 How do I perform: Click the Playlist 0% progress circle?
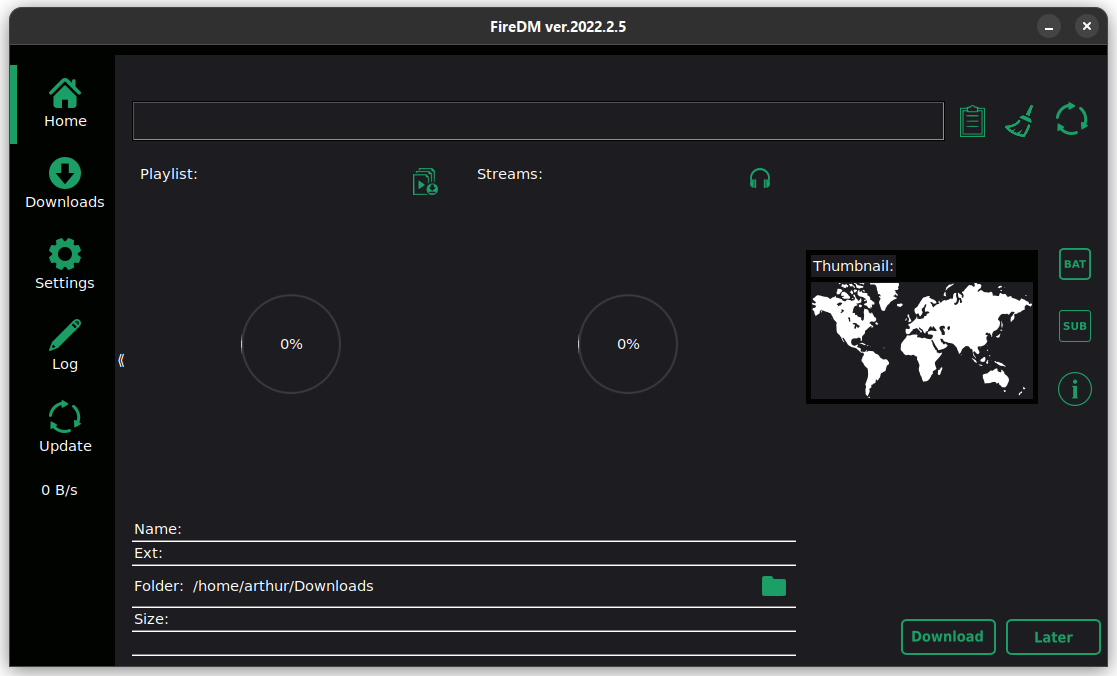[x=291, y=344]
